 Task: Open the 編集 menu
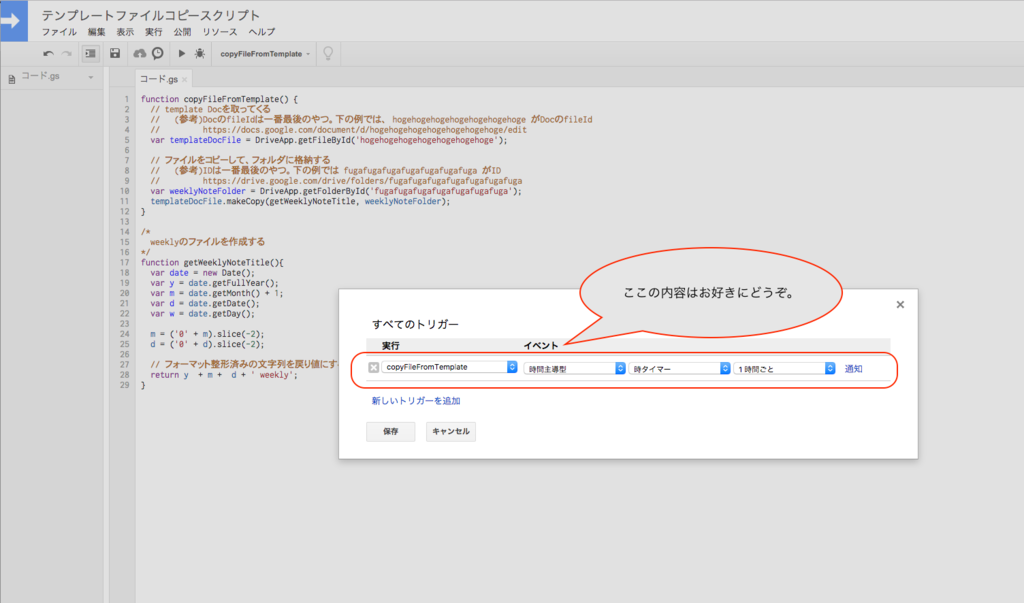click(x=97, y=32)
